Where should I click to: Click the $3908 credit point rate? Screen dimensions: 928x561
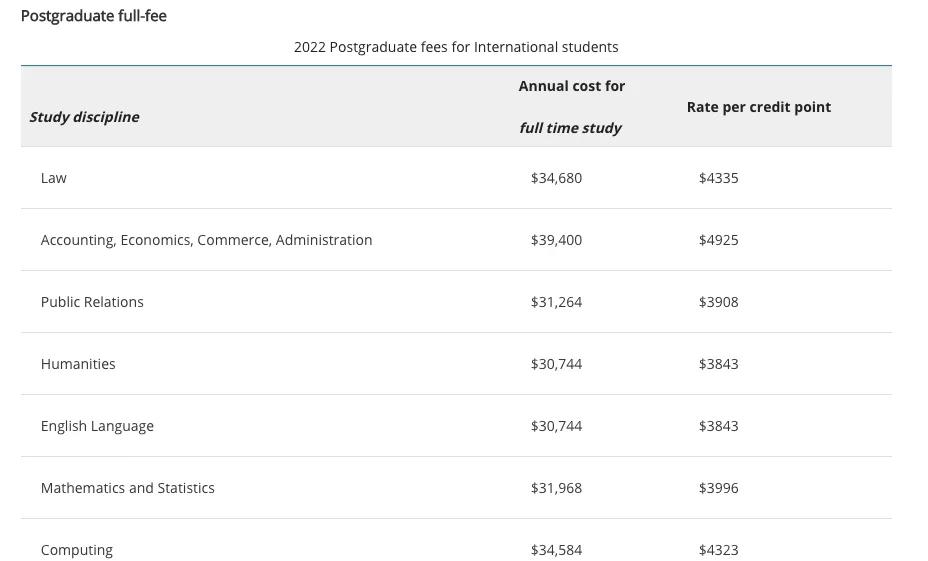pos(718,302)
